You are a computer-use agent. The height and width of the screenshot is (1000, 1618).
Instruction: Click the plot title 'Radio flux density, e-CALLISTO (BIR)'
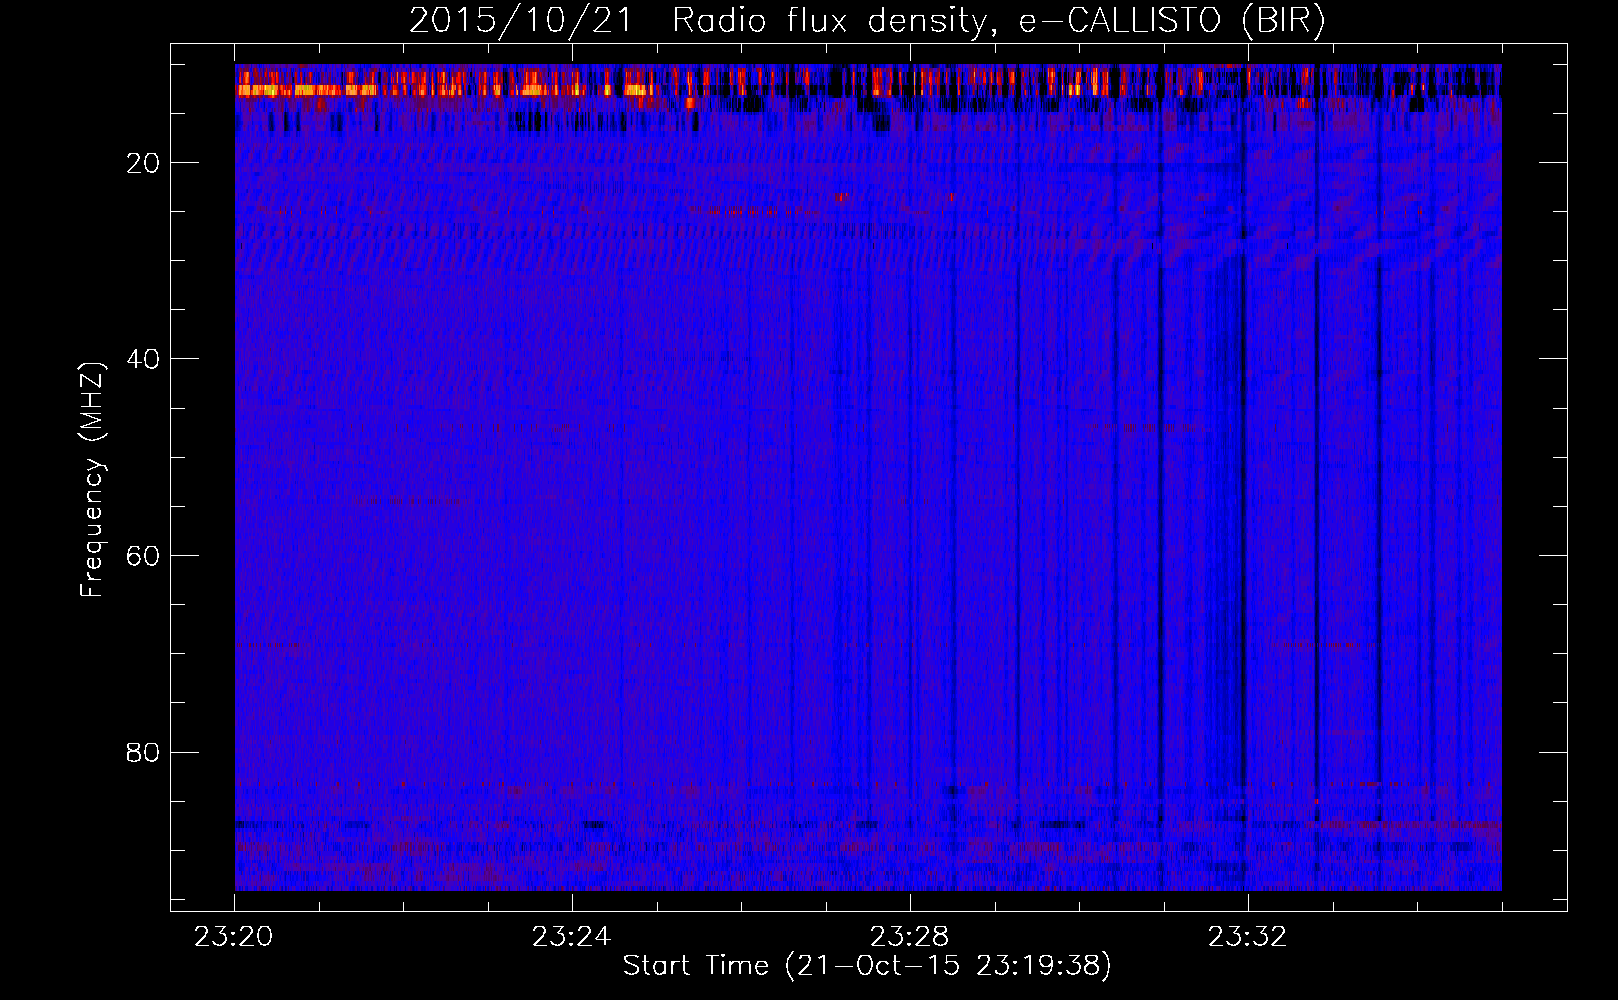coord(998,21)
